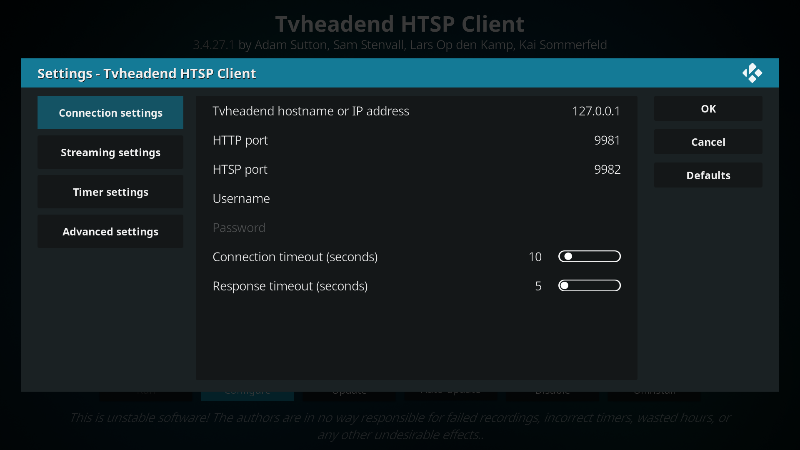Click the 127.0.0.1 address value
The height and width of the screenshot is (450, 800).
595,111
